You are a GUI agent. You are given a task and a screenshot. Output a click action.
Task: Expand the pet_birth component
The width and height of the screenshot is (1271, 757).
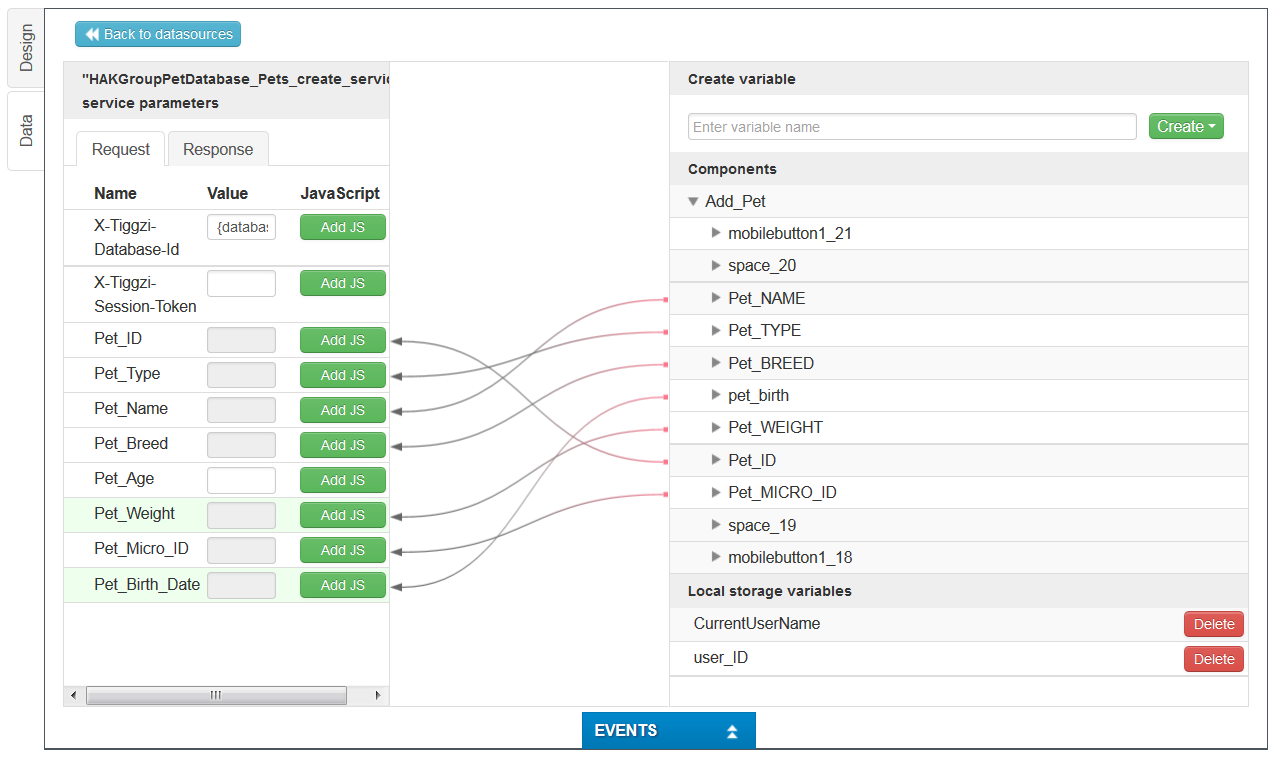(715, 395)
